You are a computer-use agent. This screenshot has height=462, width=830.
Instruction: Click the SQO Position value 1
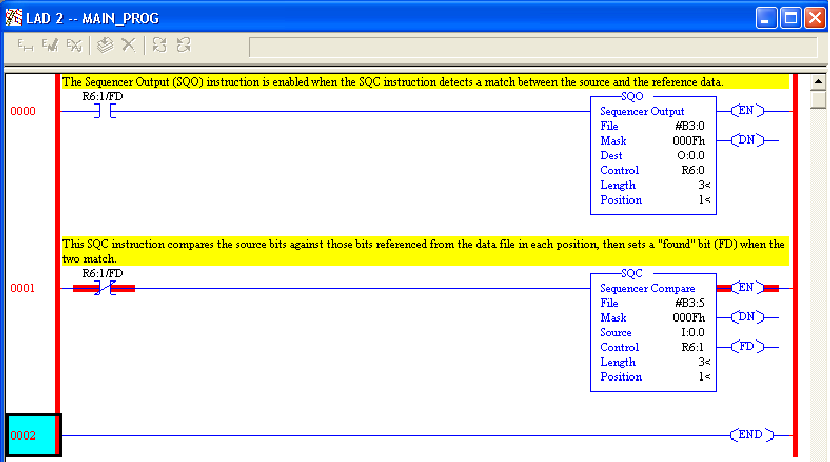point(703,200)
